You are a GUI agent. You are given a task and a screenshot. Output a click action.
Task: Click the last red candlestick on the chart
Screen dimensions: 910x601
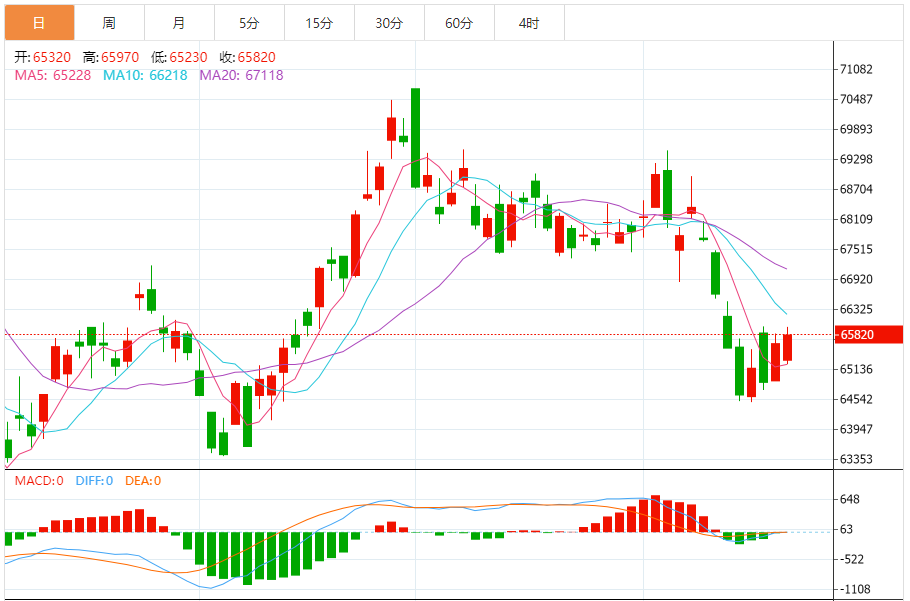click(788, 347)
